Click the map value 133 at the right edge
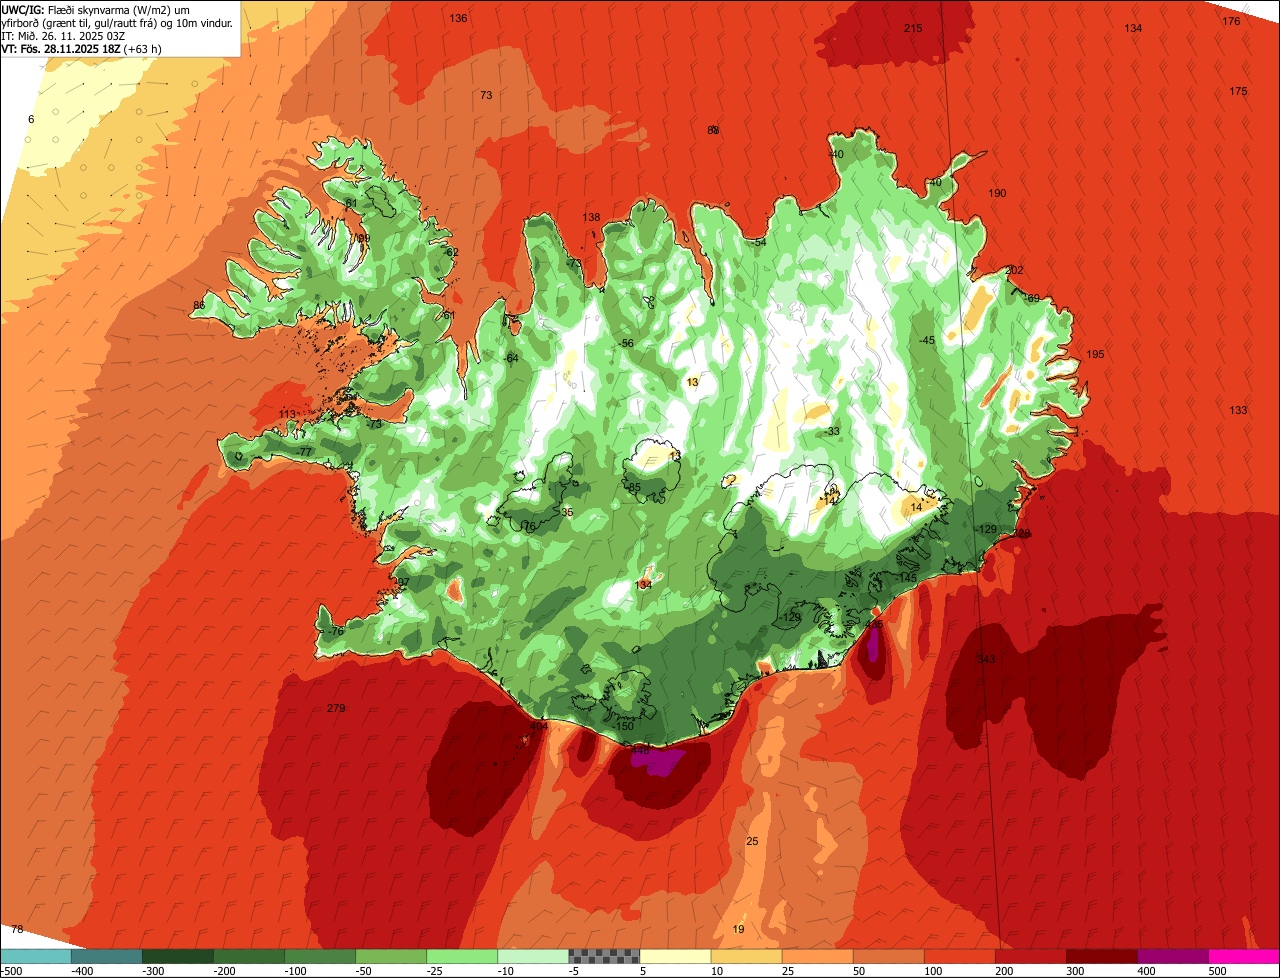The height and width of the screenshot is (978, 1280). click(1238, 410)
